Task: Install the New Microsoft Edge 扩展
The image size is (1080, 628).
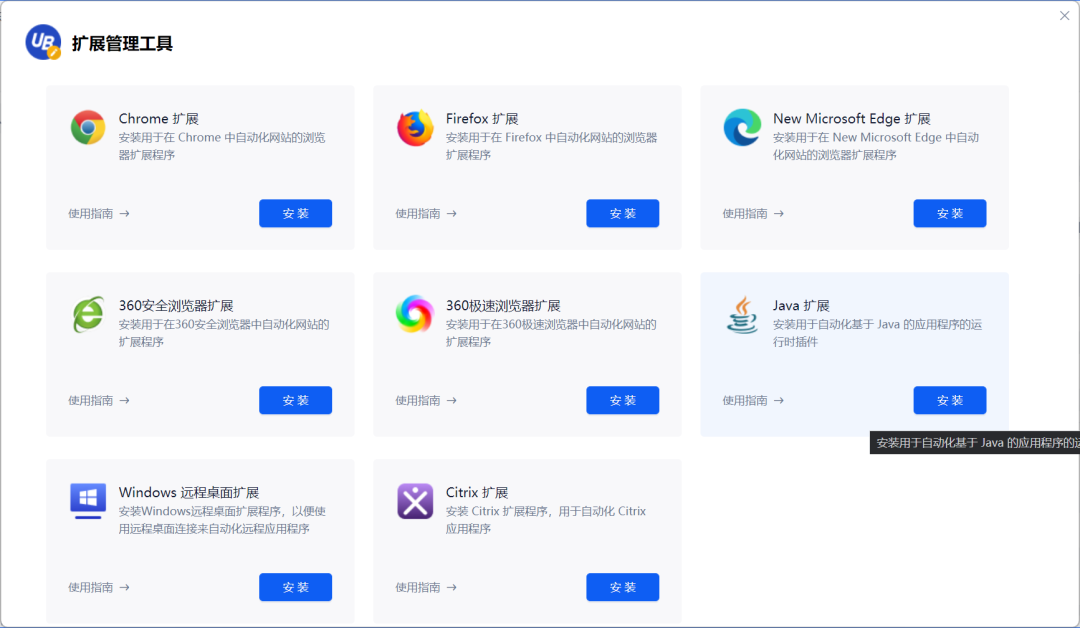Action: (x=950, y=213)
